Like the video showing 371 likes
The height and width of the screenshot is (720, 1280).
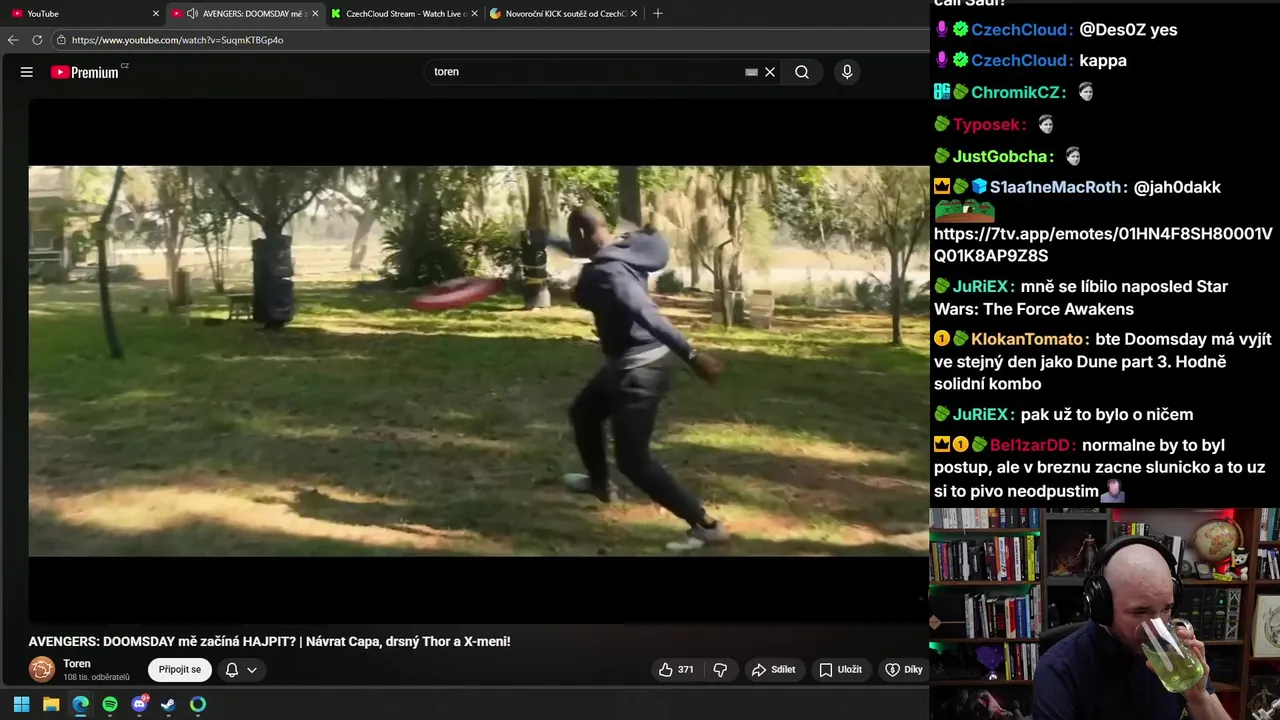click(676, 670)
